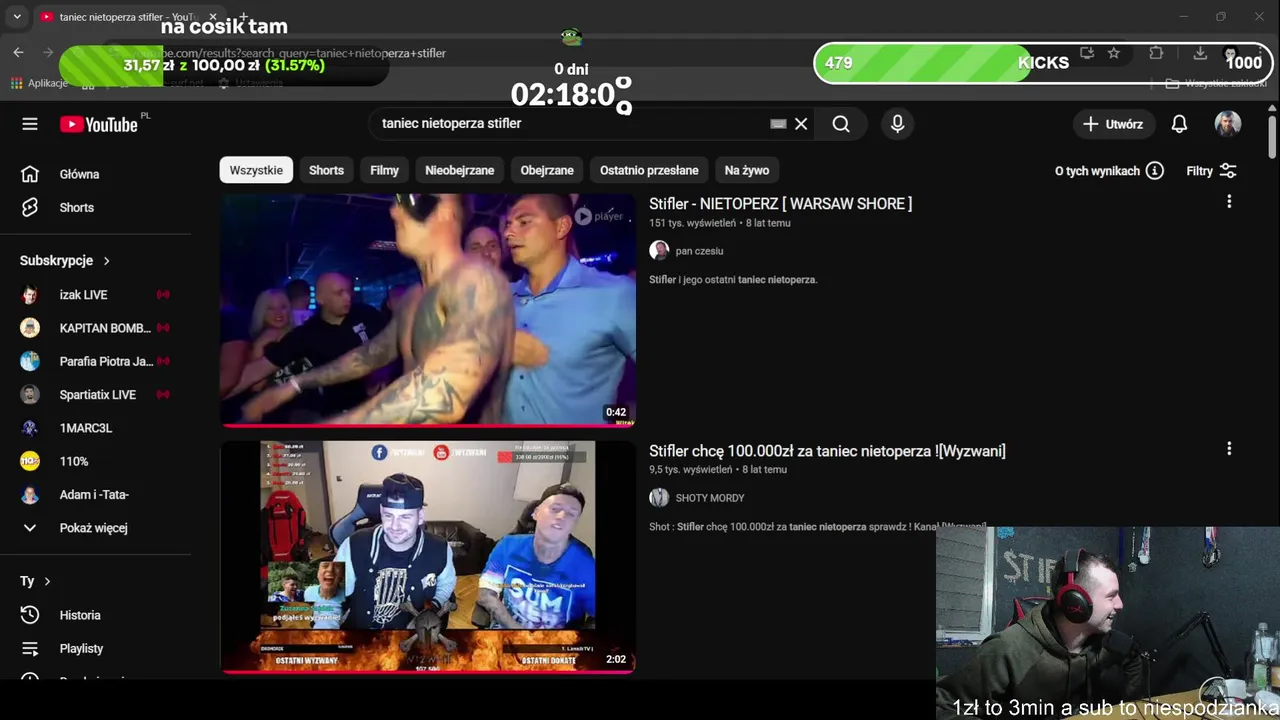Click the Historia clock icon
Screen dimensions: 1280x720
tap(30, 615)
